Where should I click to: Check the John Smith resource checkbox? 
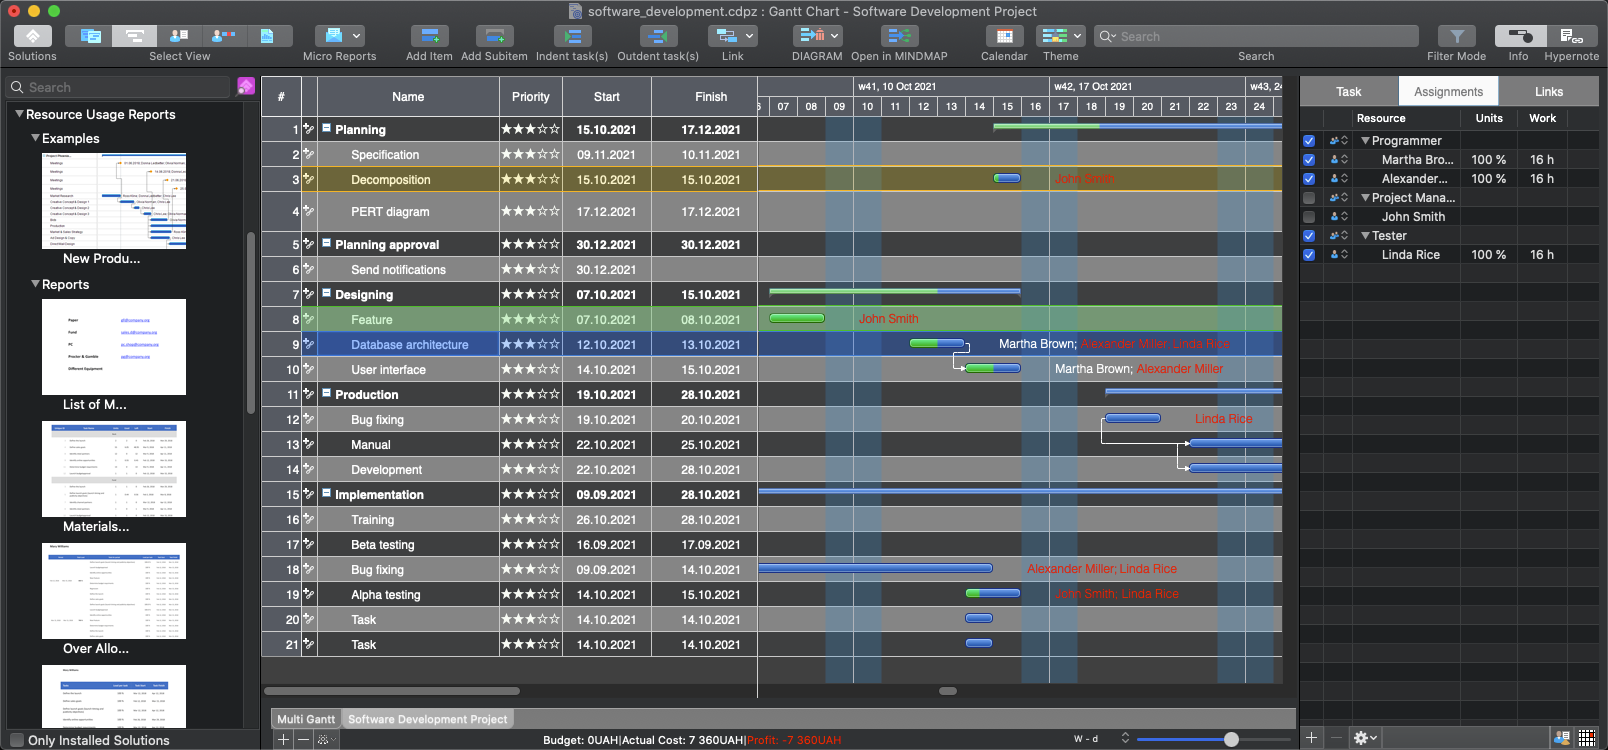tap(1309, 217)
